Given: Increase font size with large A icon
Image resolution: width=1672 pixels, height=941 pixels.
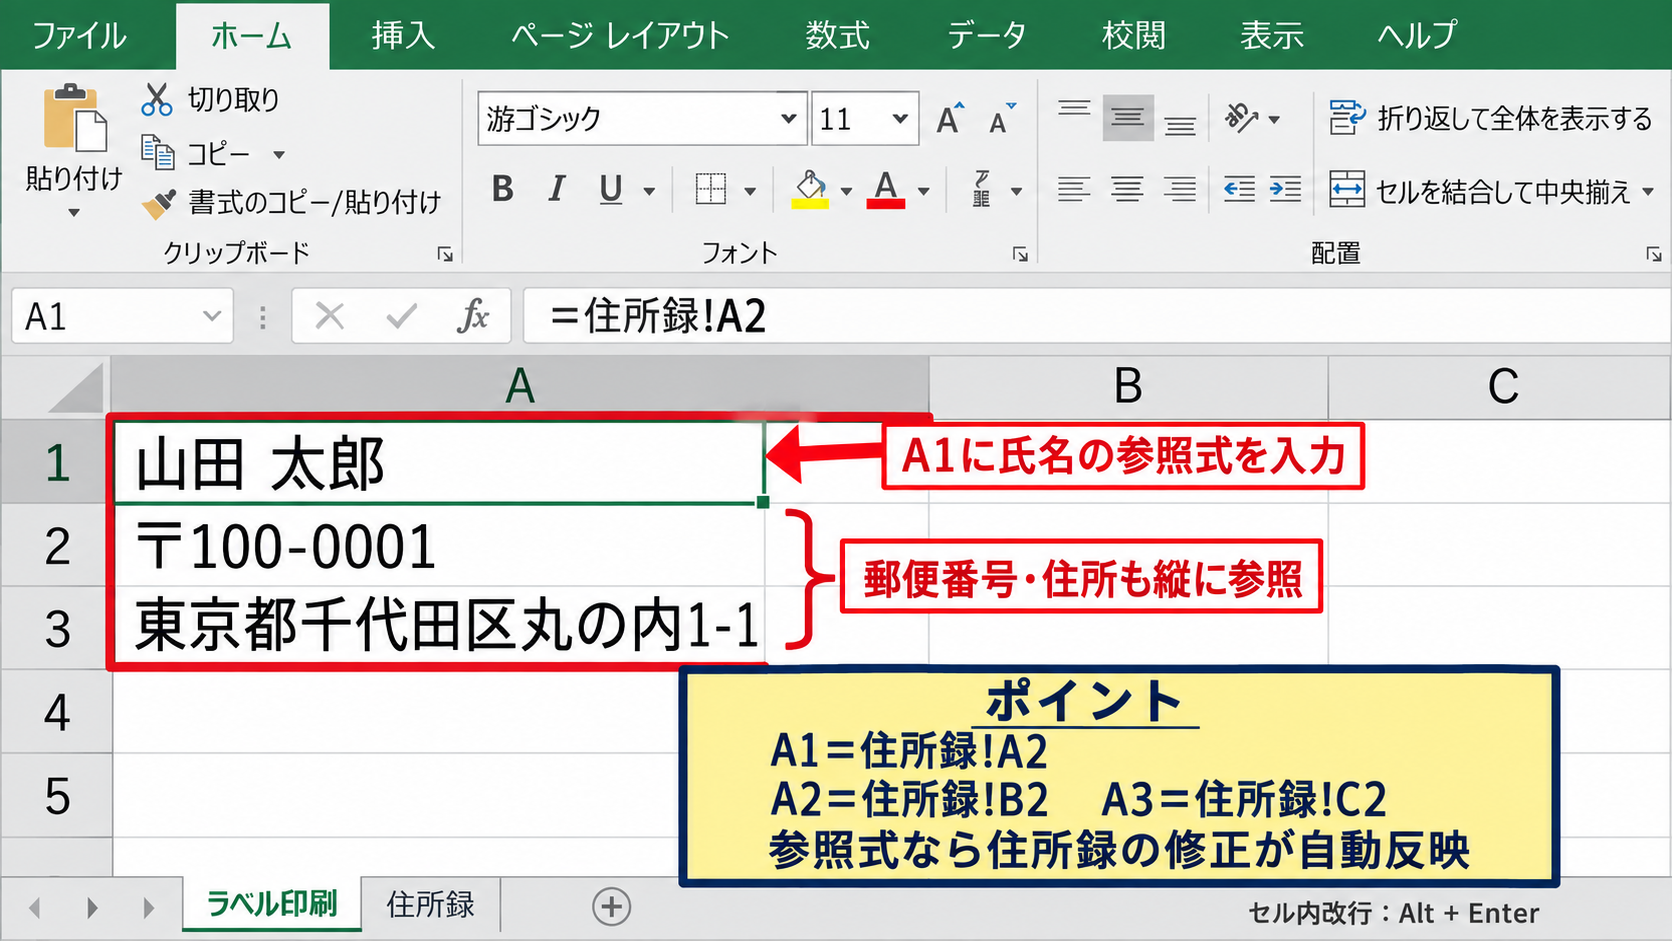Looking at the screenshot, I should (950, 119).
